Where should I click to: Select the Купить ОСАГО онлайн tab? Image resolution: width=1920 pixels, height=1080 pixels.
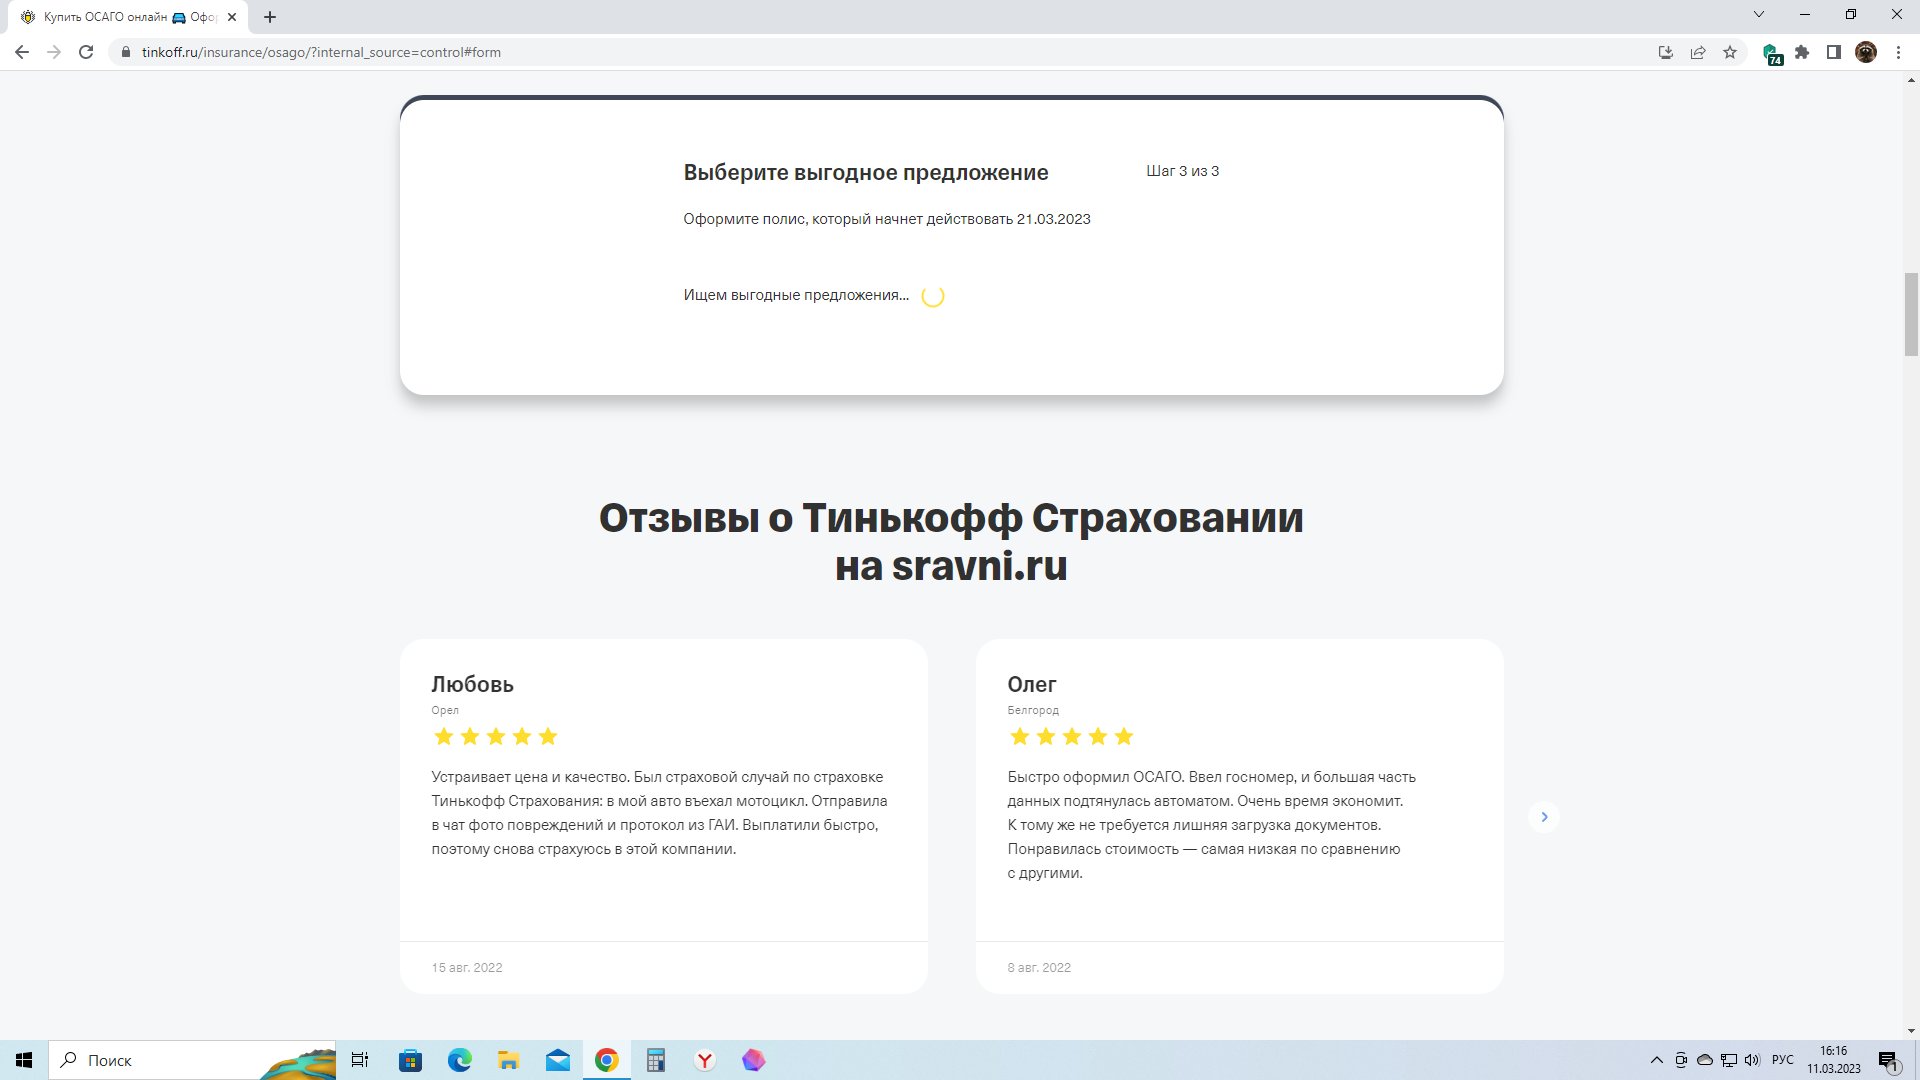tap(128, 17)
